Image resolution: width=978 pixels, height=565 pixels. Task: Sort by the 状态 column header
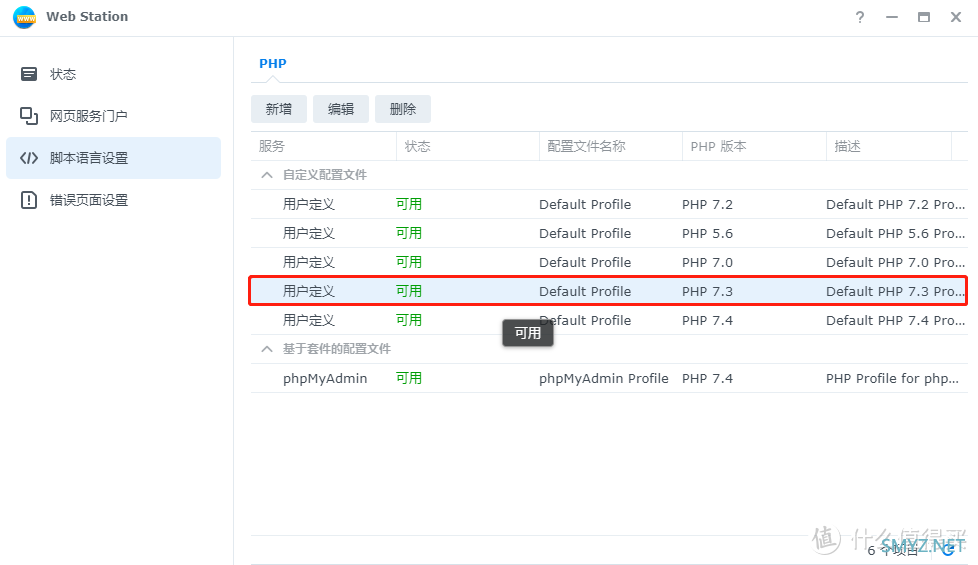coord(468,147)
